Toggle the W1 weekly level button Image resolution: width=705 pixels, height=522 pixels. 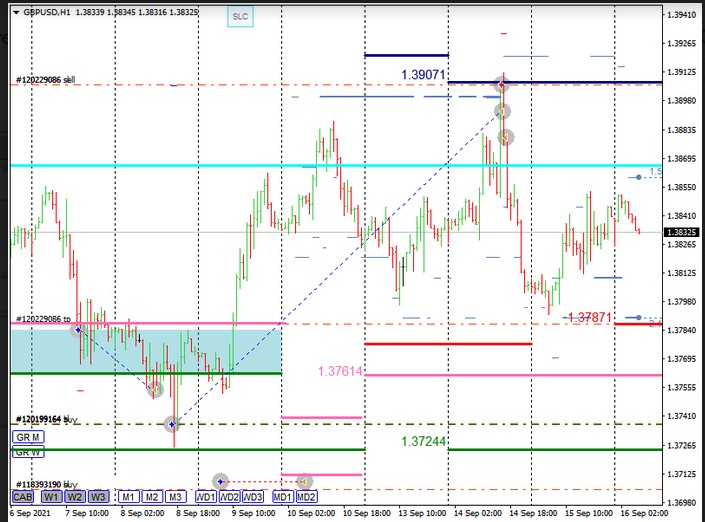pos(50,496)
